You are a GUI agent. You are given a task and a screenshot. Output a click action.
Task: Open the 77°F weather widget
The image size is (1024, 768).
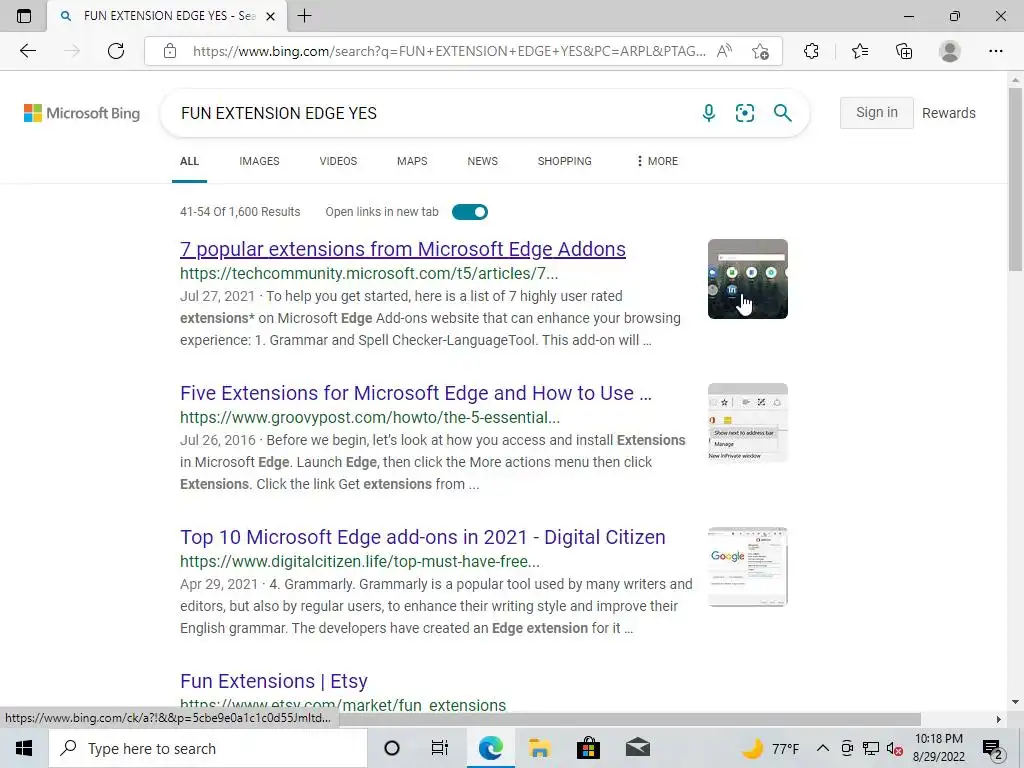[x=771, y=748]
